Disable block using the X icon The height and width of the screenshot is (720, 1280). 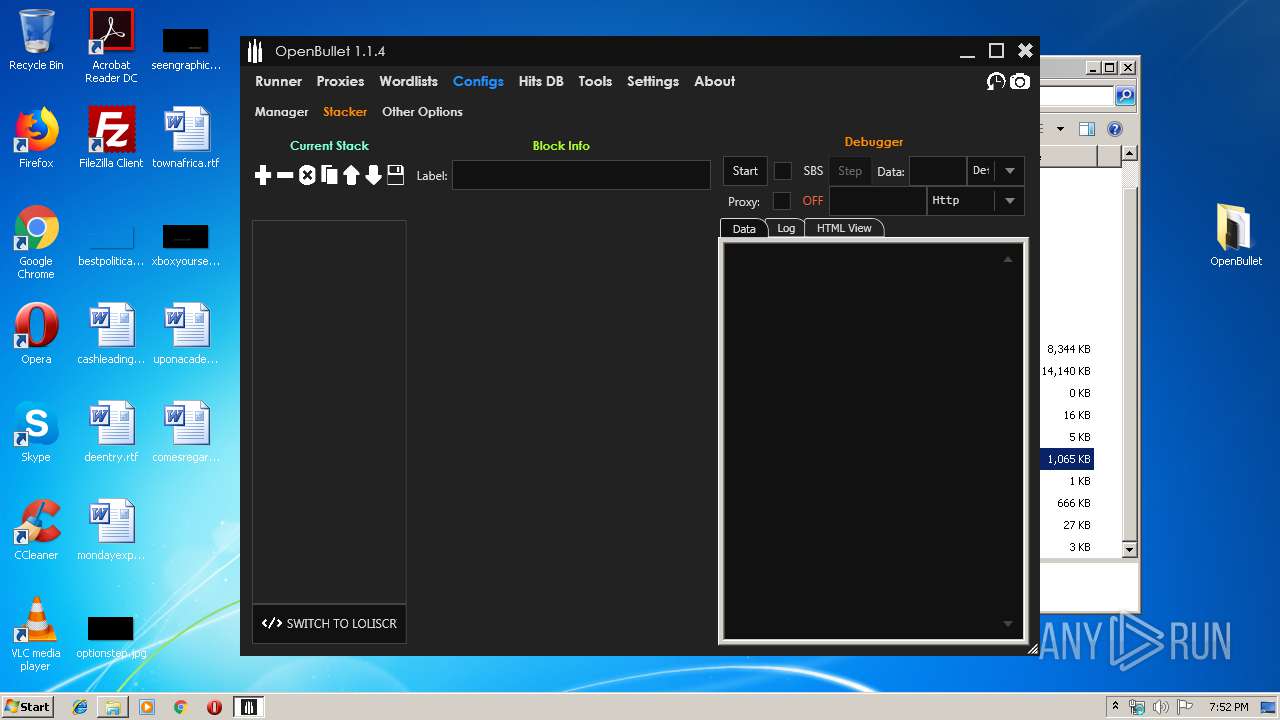[307, 175]
